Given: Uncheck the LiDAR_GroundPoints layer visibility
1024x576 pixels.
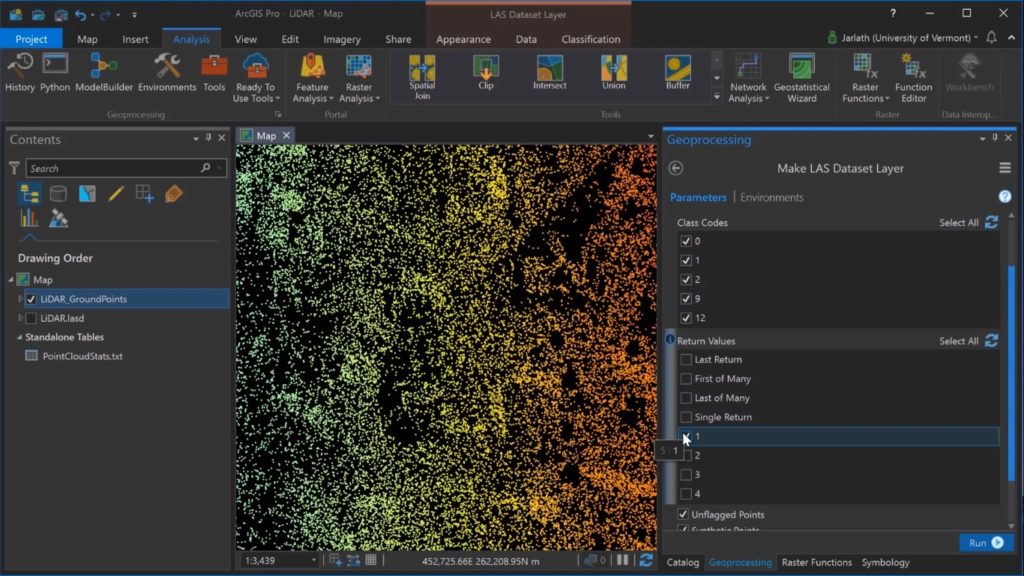Looking at the screenshot, I should 32,299.
